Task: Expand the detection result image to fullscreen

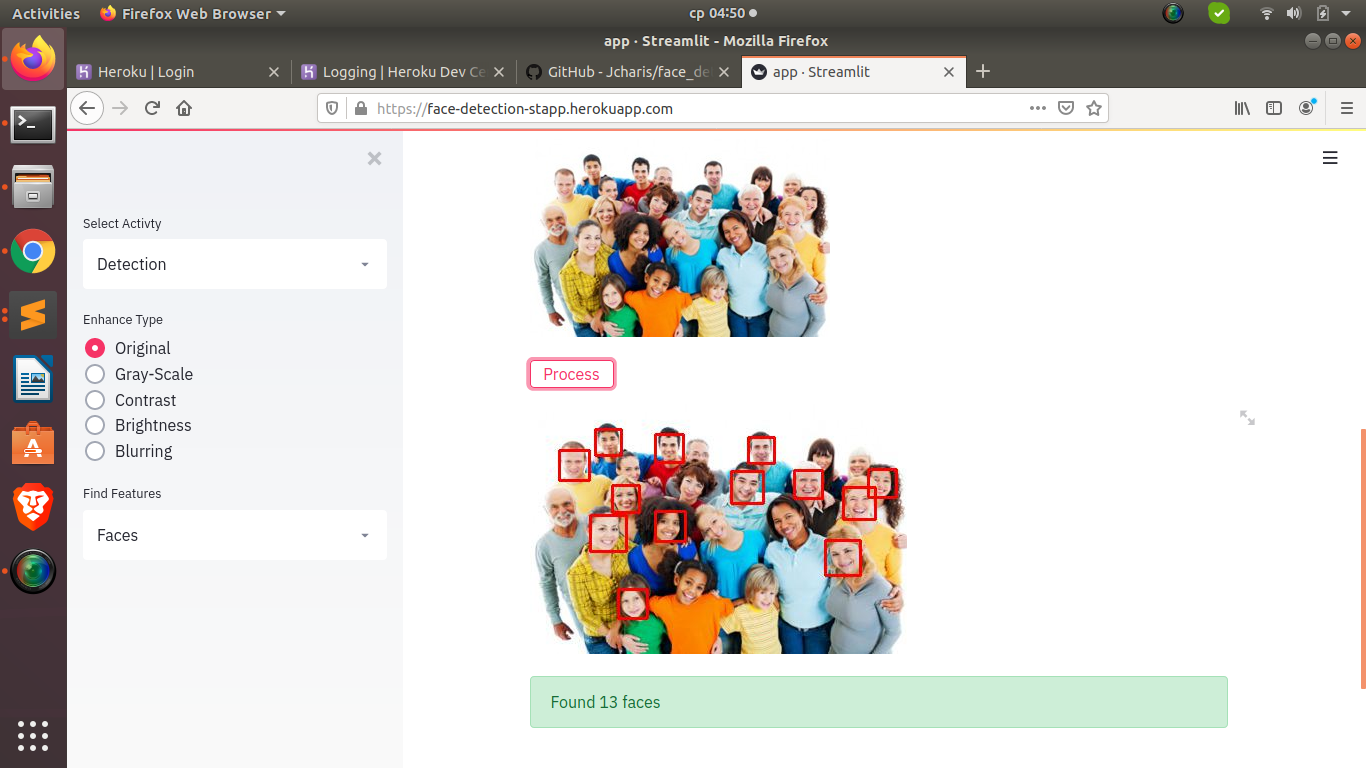Action: pos(1246,417)
